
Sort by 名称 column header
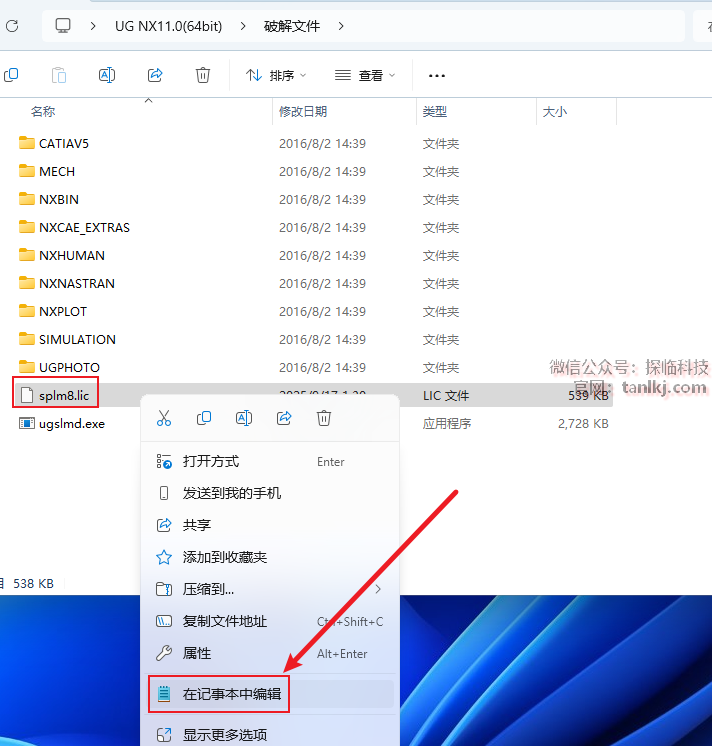(43, 111)
